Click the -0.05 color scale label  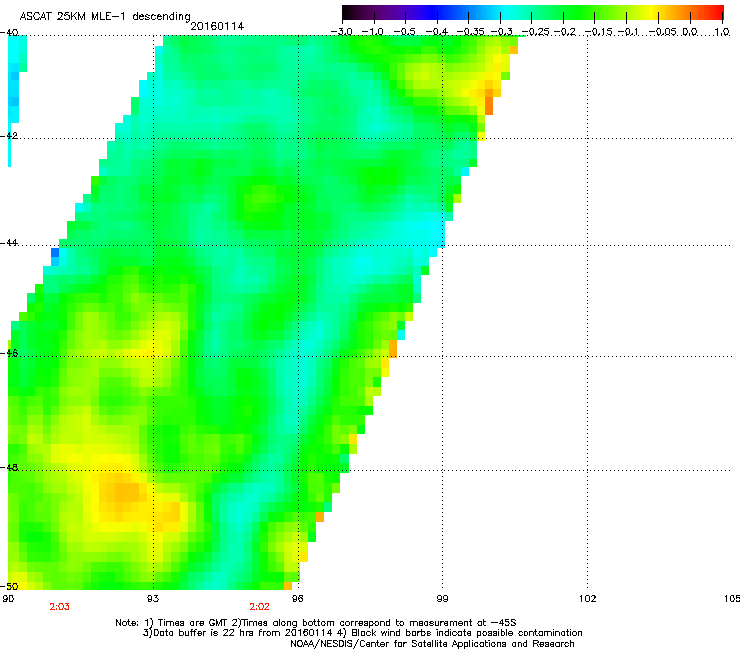663,32
